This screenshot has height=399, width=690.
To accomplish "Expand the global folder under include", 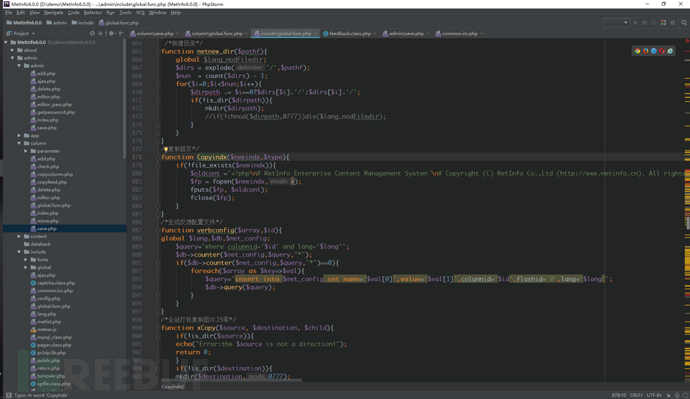I will coord(26,267).
